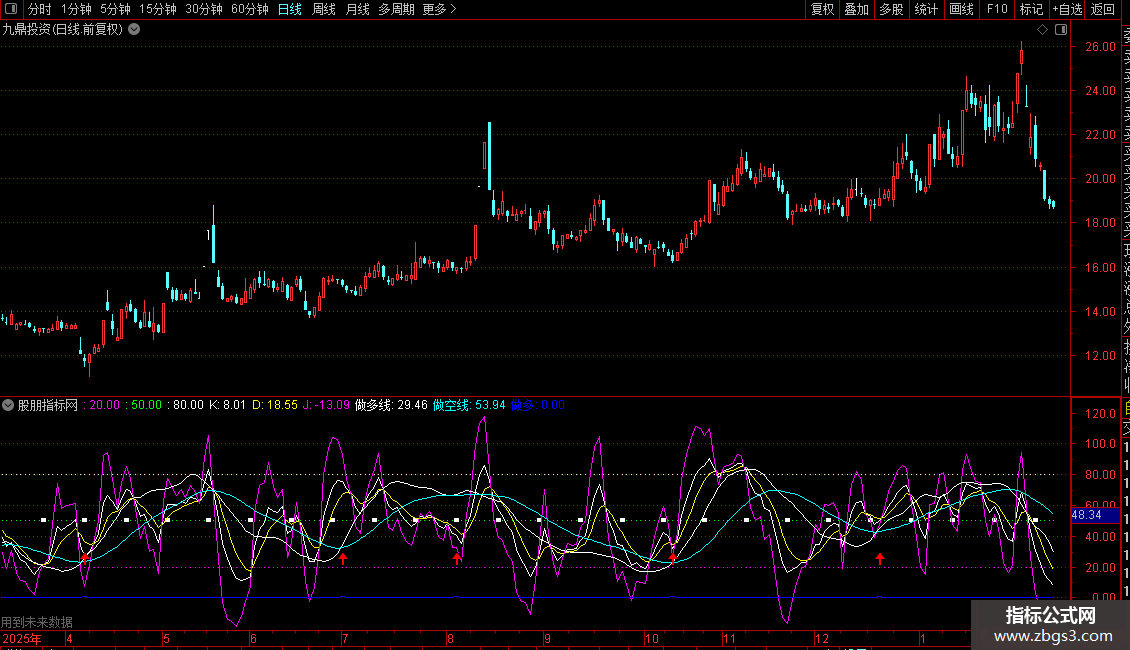Image resolution: width=1130 pixels, height=650 pixels.
Task: Click the 返回 back button
Action: pyautogui.click(x=1103, y=9)
